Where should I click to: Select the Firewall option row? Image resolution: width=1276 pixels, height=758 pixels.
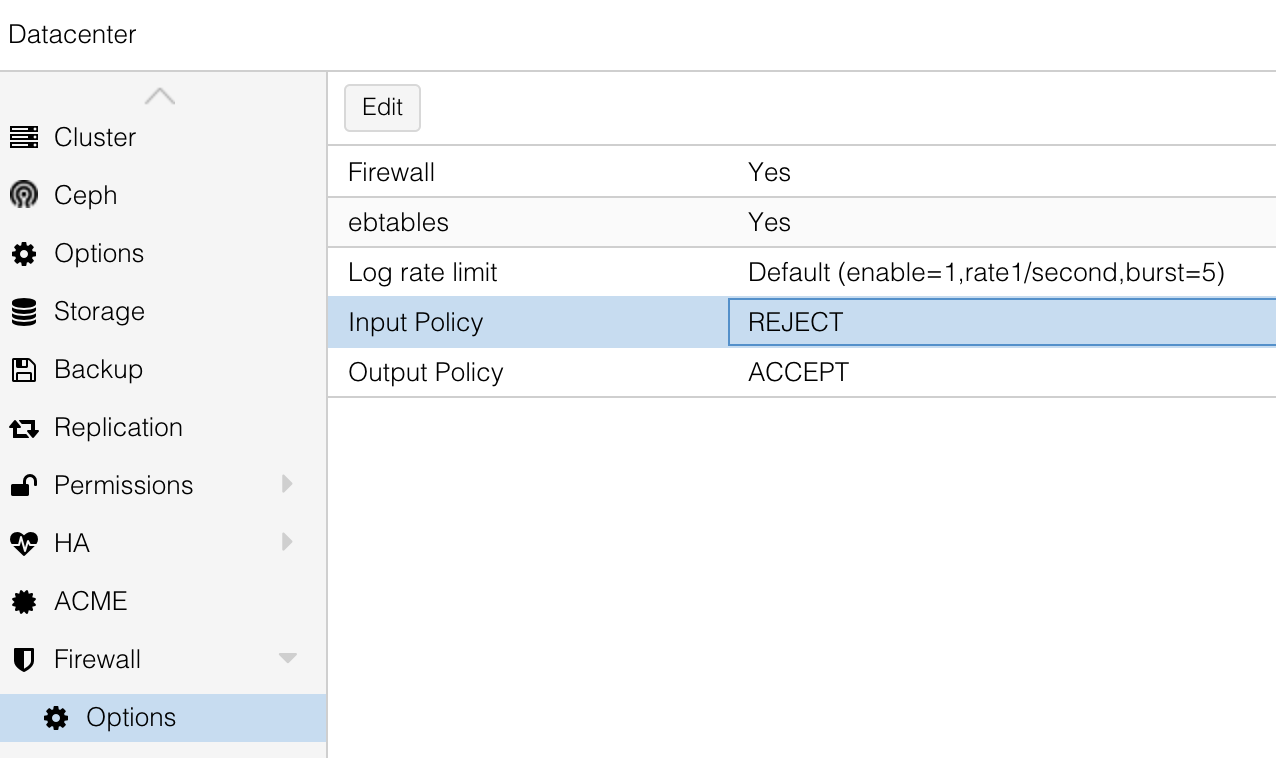[x=802, y=172]
